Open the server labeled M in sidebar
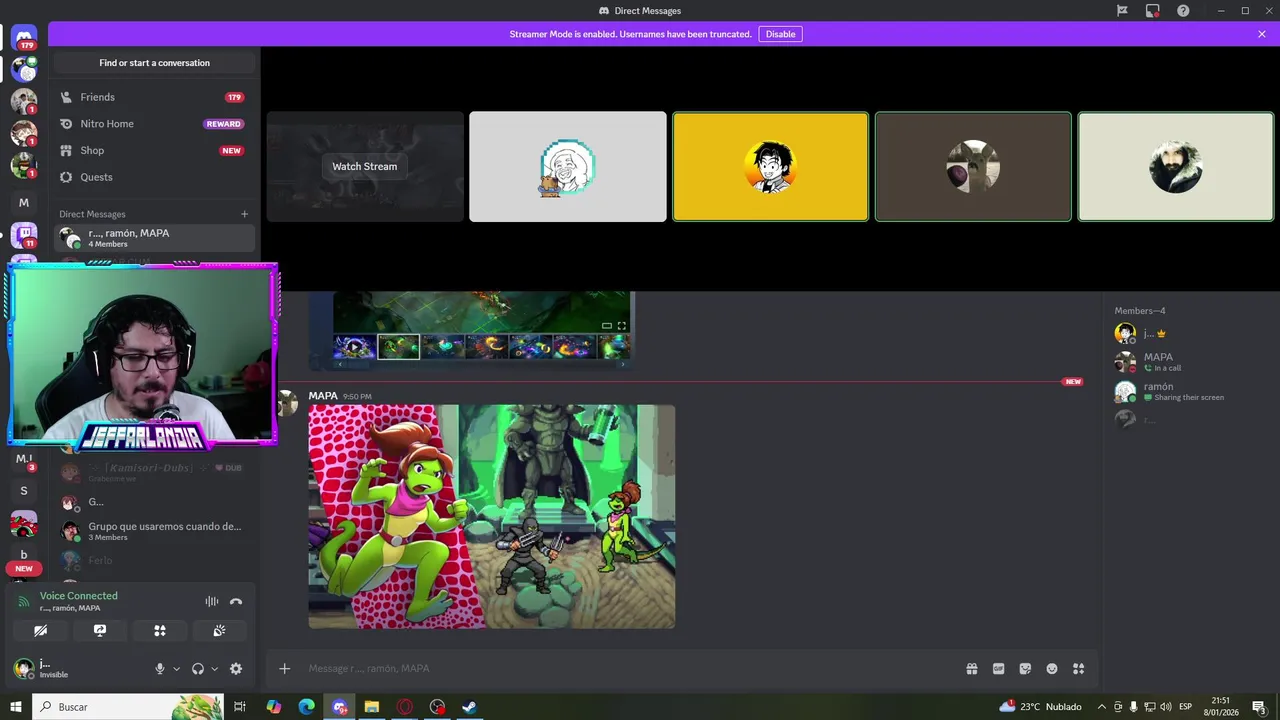Viewport: 1280px width, 720px height. pyautogui.click(x=24, y=202)
